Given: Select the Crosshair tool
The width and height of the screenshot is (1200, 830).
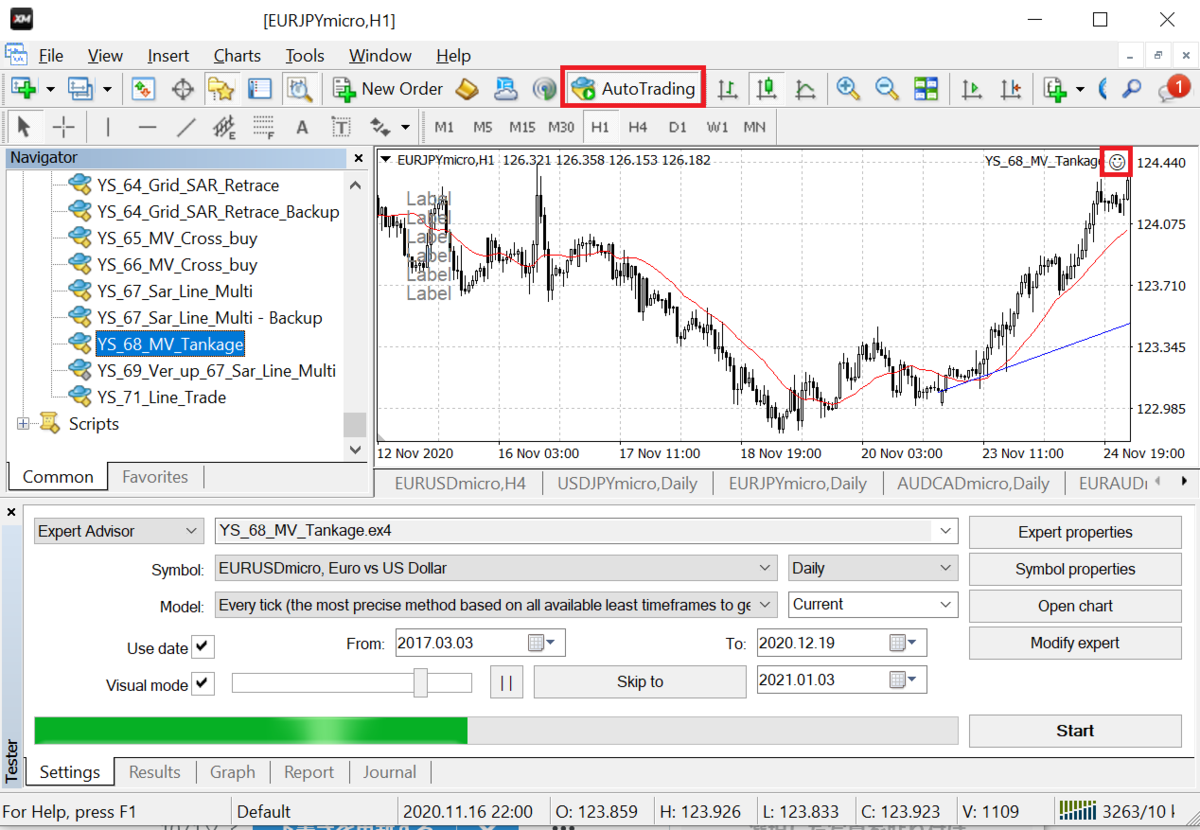Looking at the screenshot, I should click(63, 127).
